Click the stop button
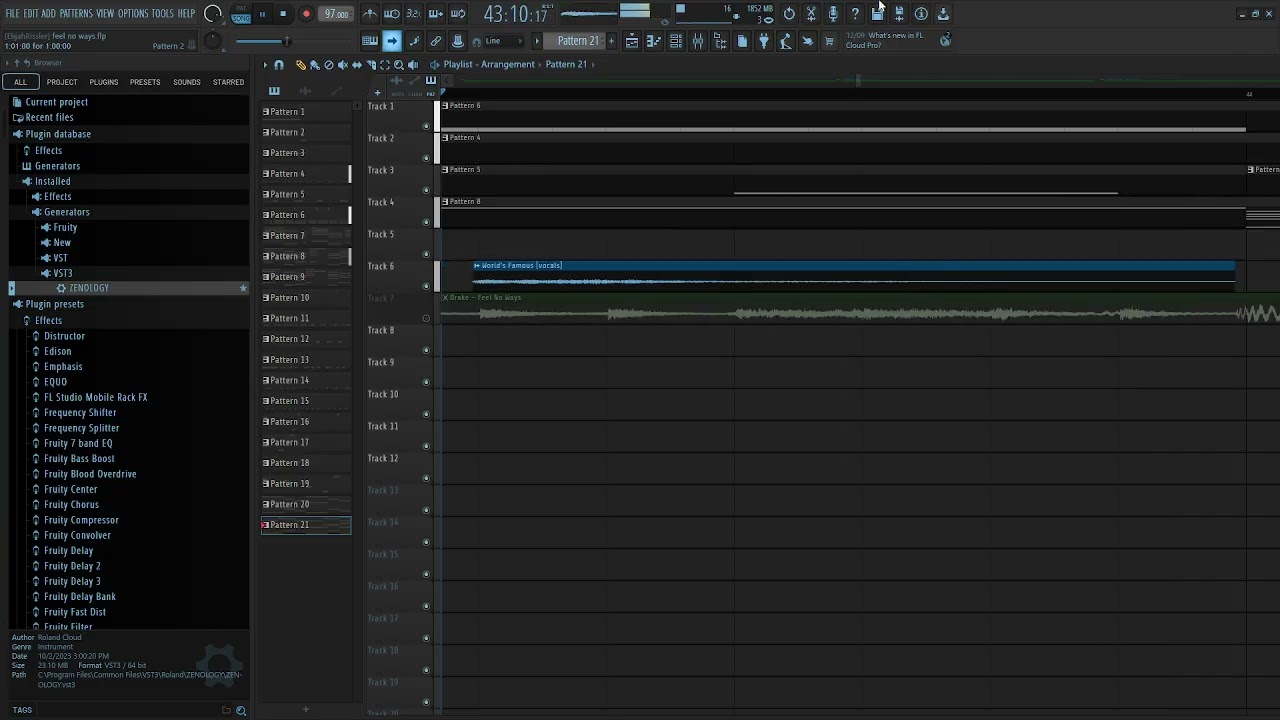 tap(284, 14)
